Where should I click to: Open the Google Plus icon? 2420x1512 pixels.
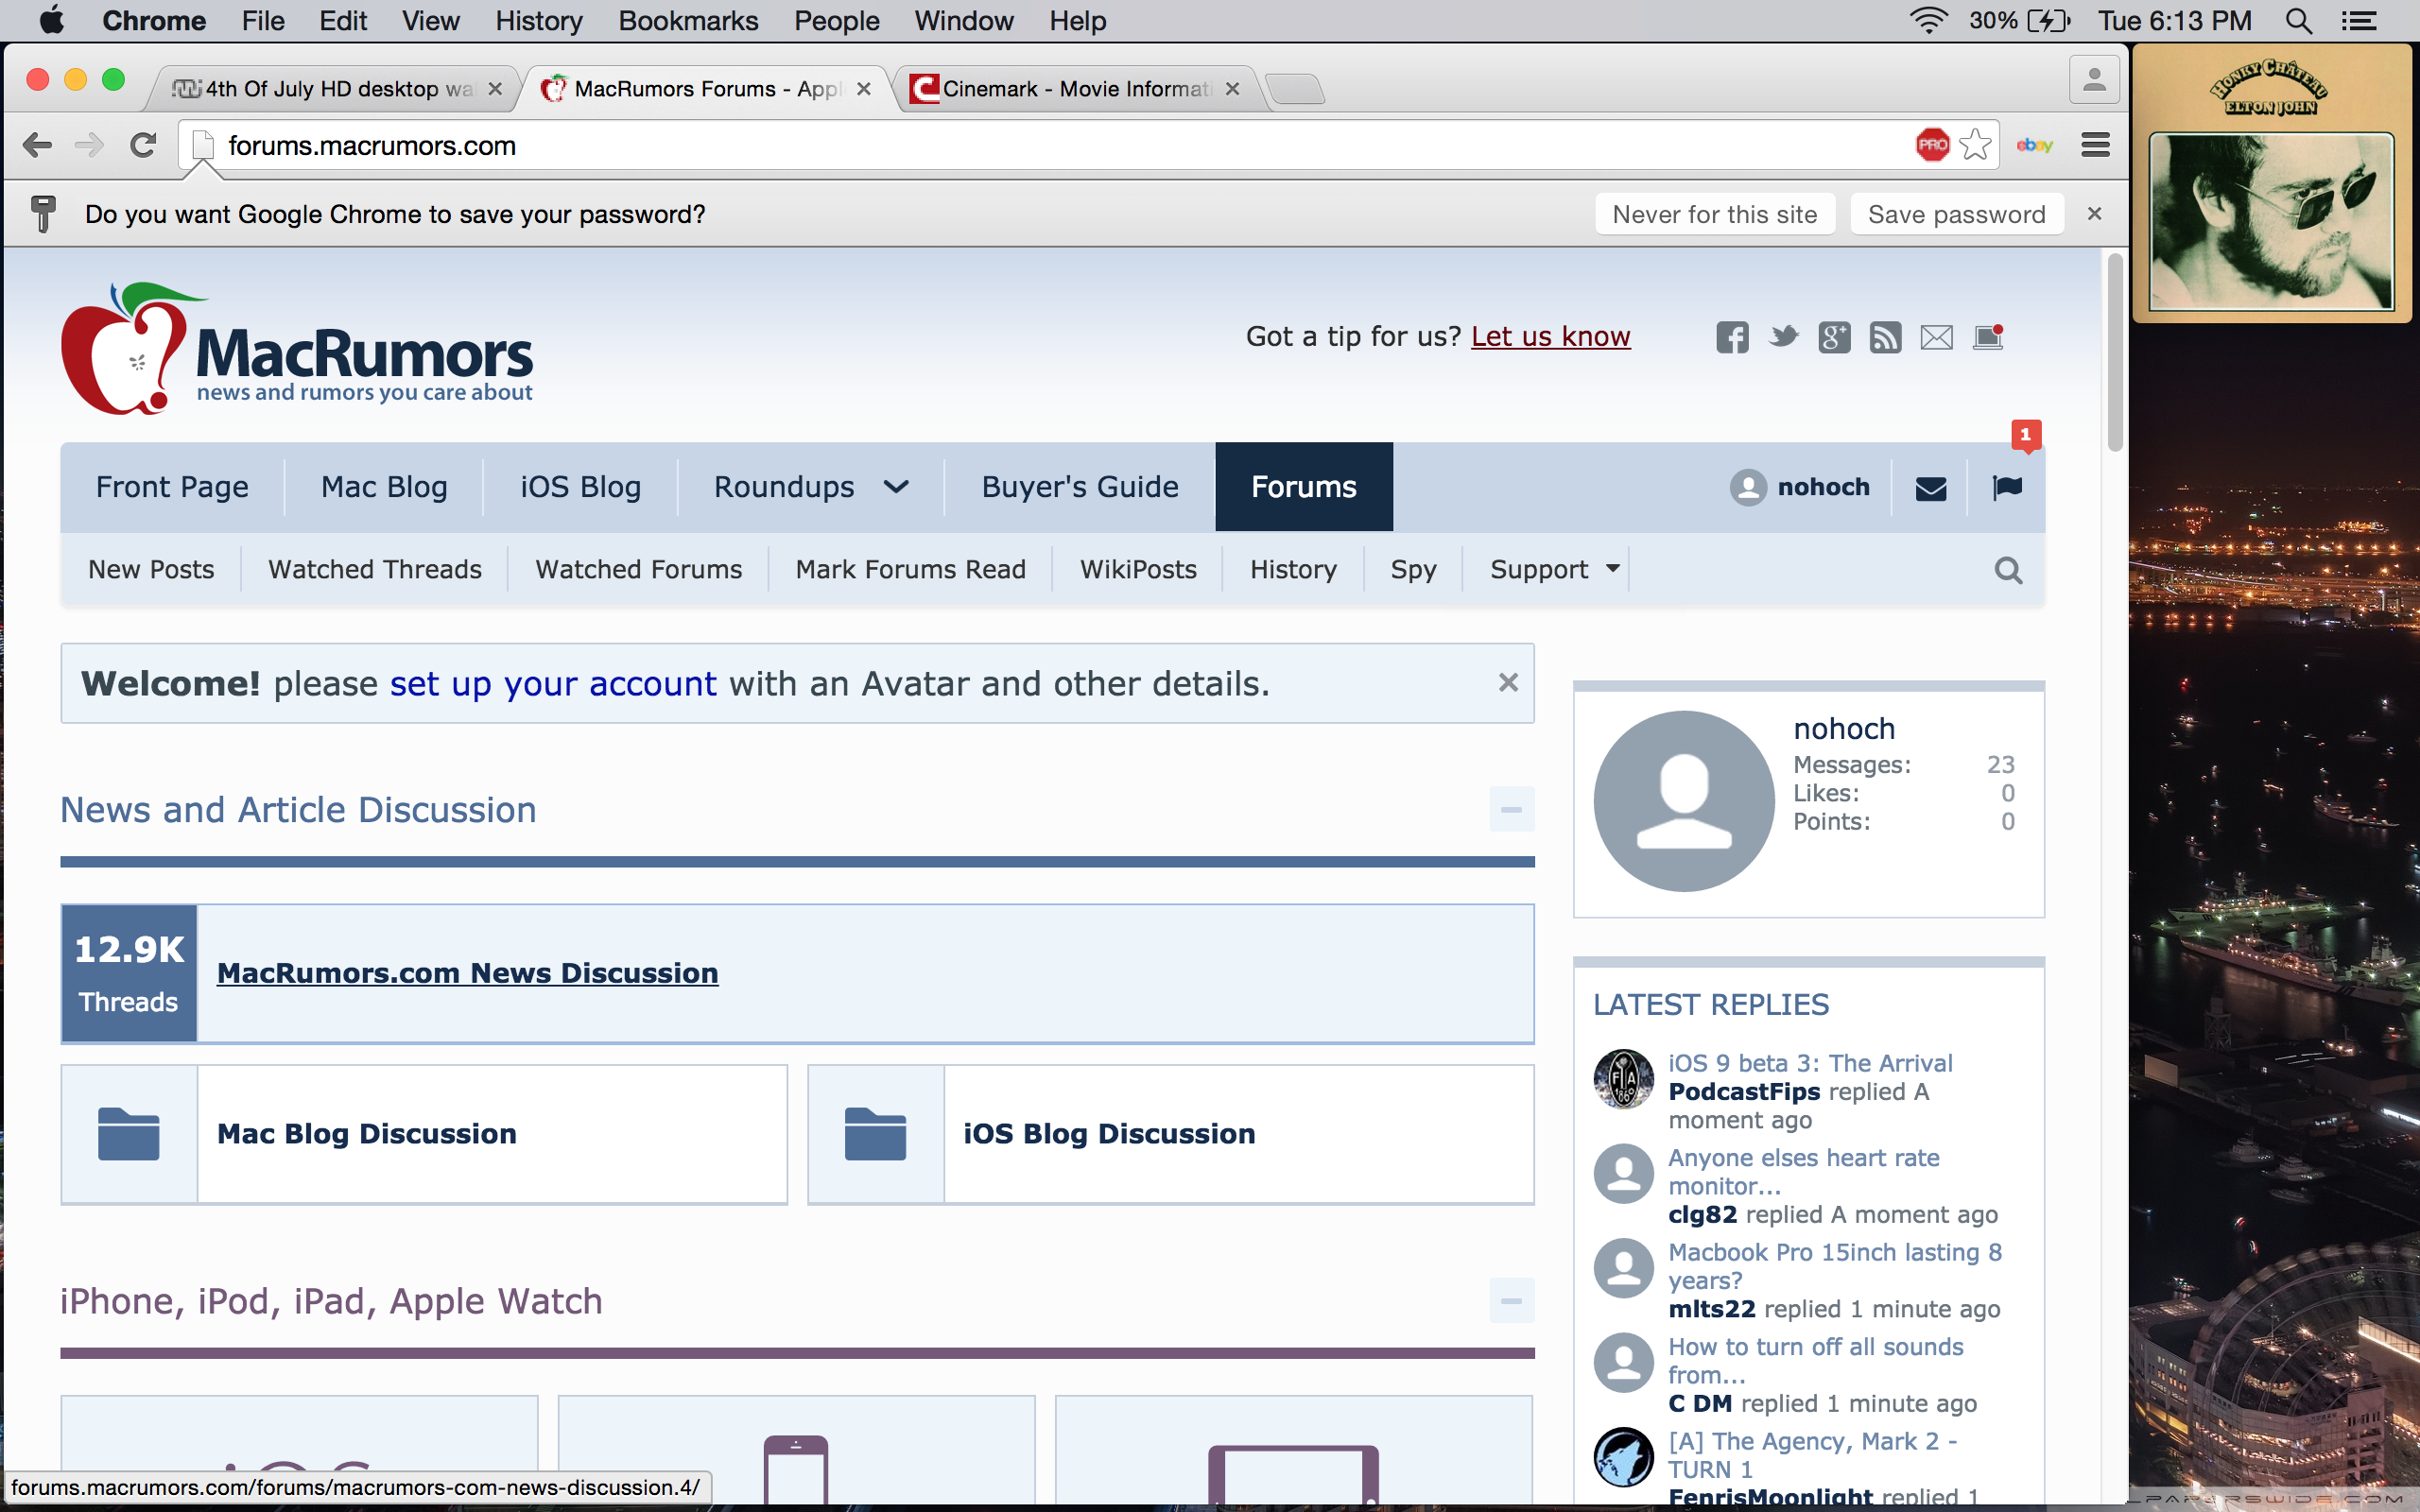point(1834,337)
